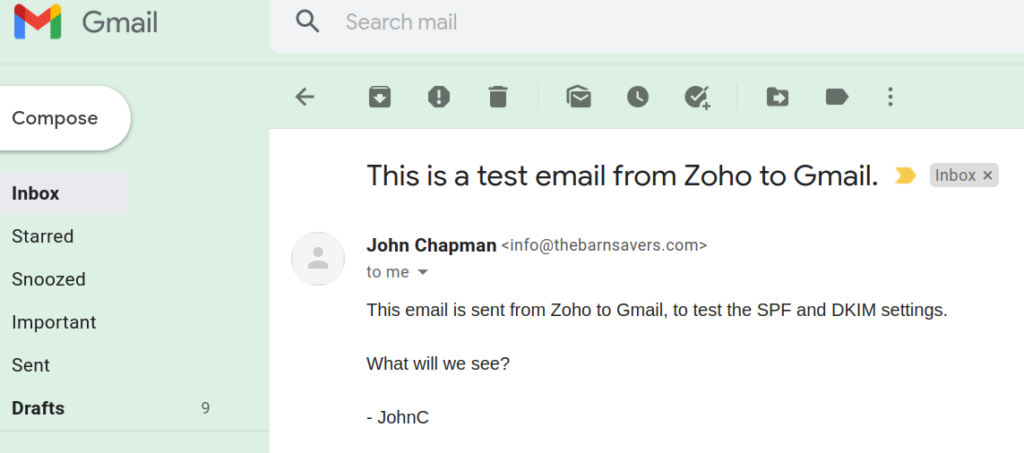Add the email to Tasks
The width and height of the screenshot is (1024, 453).
(697, 97)
